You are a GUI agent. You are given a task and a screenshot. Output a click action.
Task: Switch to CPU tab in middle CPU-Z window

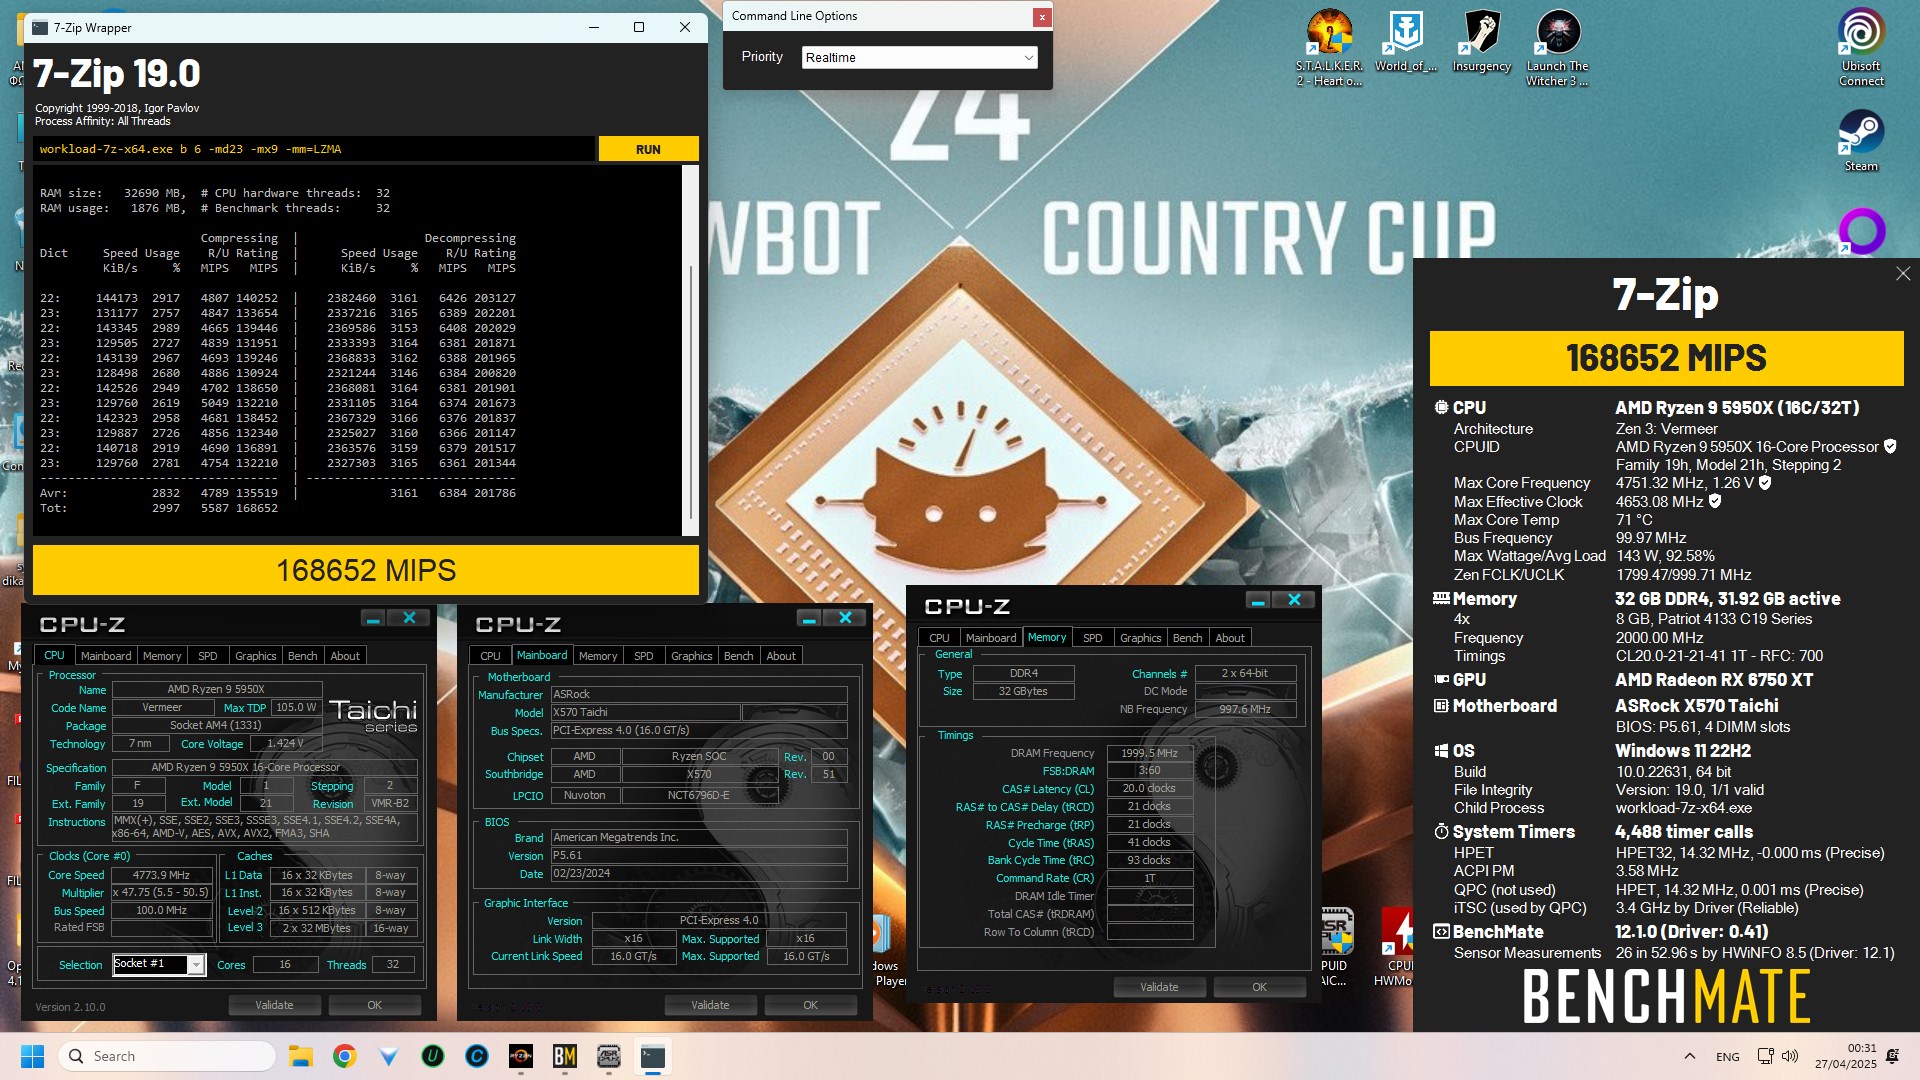(x=490, y=656)
